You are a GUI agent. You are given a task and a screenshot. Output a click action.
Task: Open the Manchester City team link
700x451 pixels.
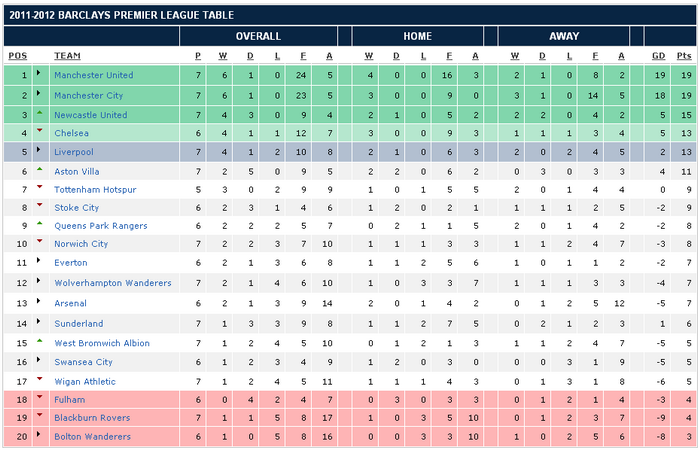tap(90, 95)
